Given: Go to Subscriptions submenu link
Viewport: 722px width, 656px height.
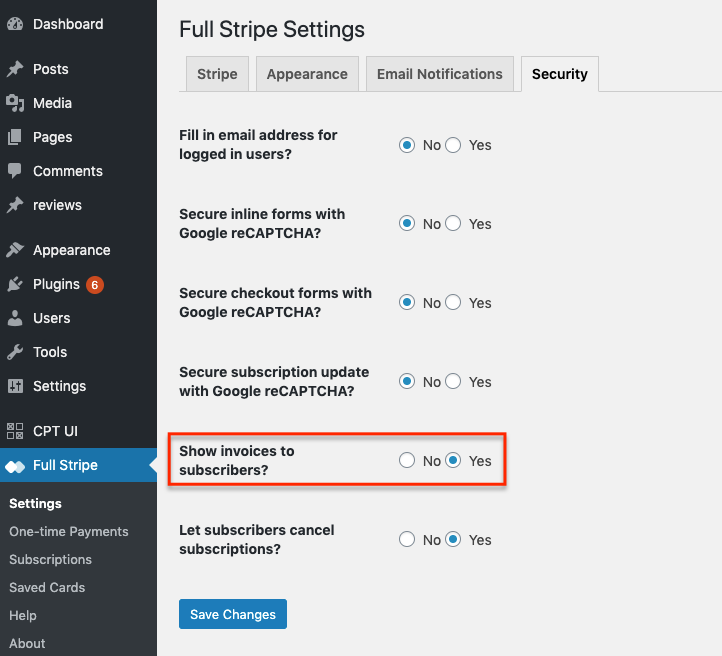Looking at the screenshot, I should 51,560.
